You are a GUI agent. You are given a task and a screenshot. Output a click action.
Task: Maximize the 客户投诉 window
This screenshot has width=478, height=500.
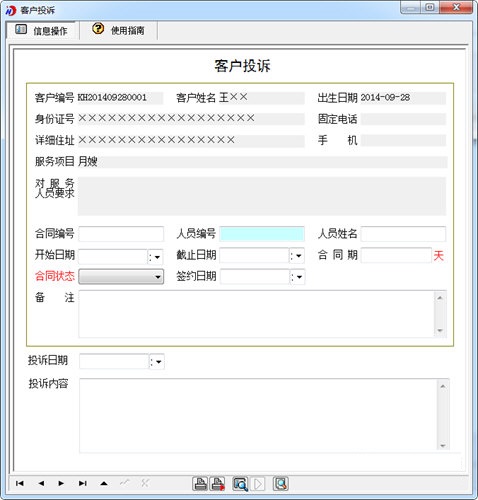(430, 7)
